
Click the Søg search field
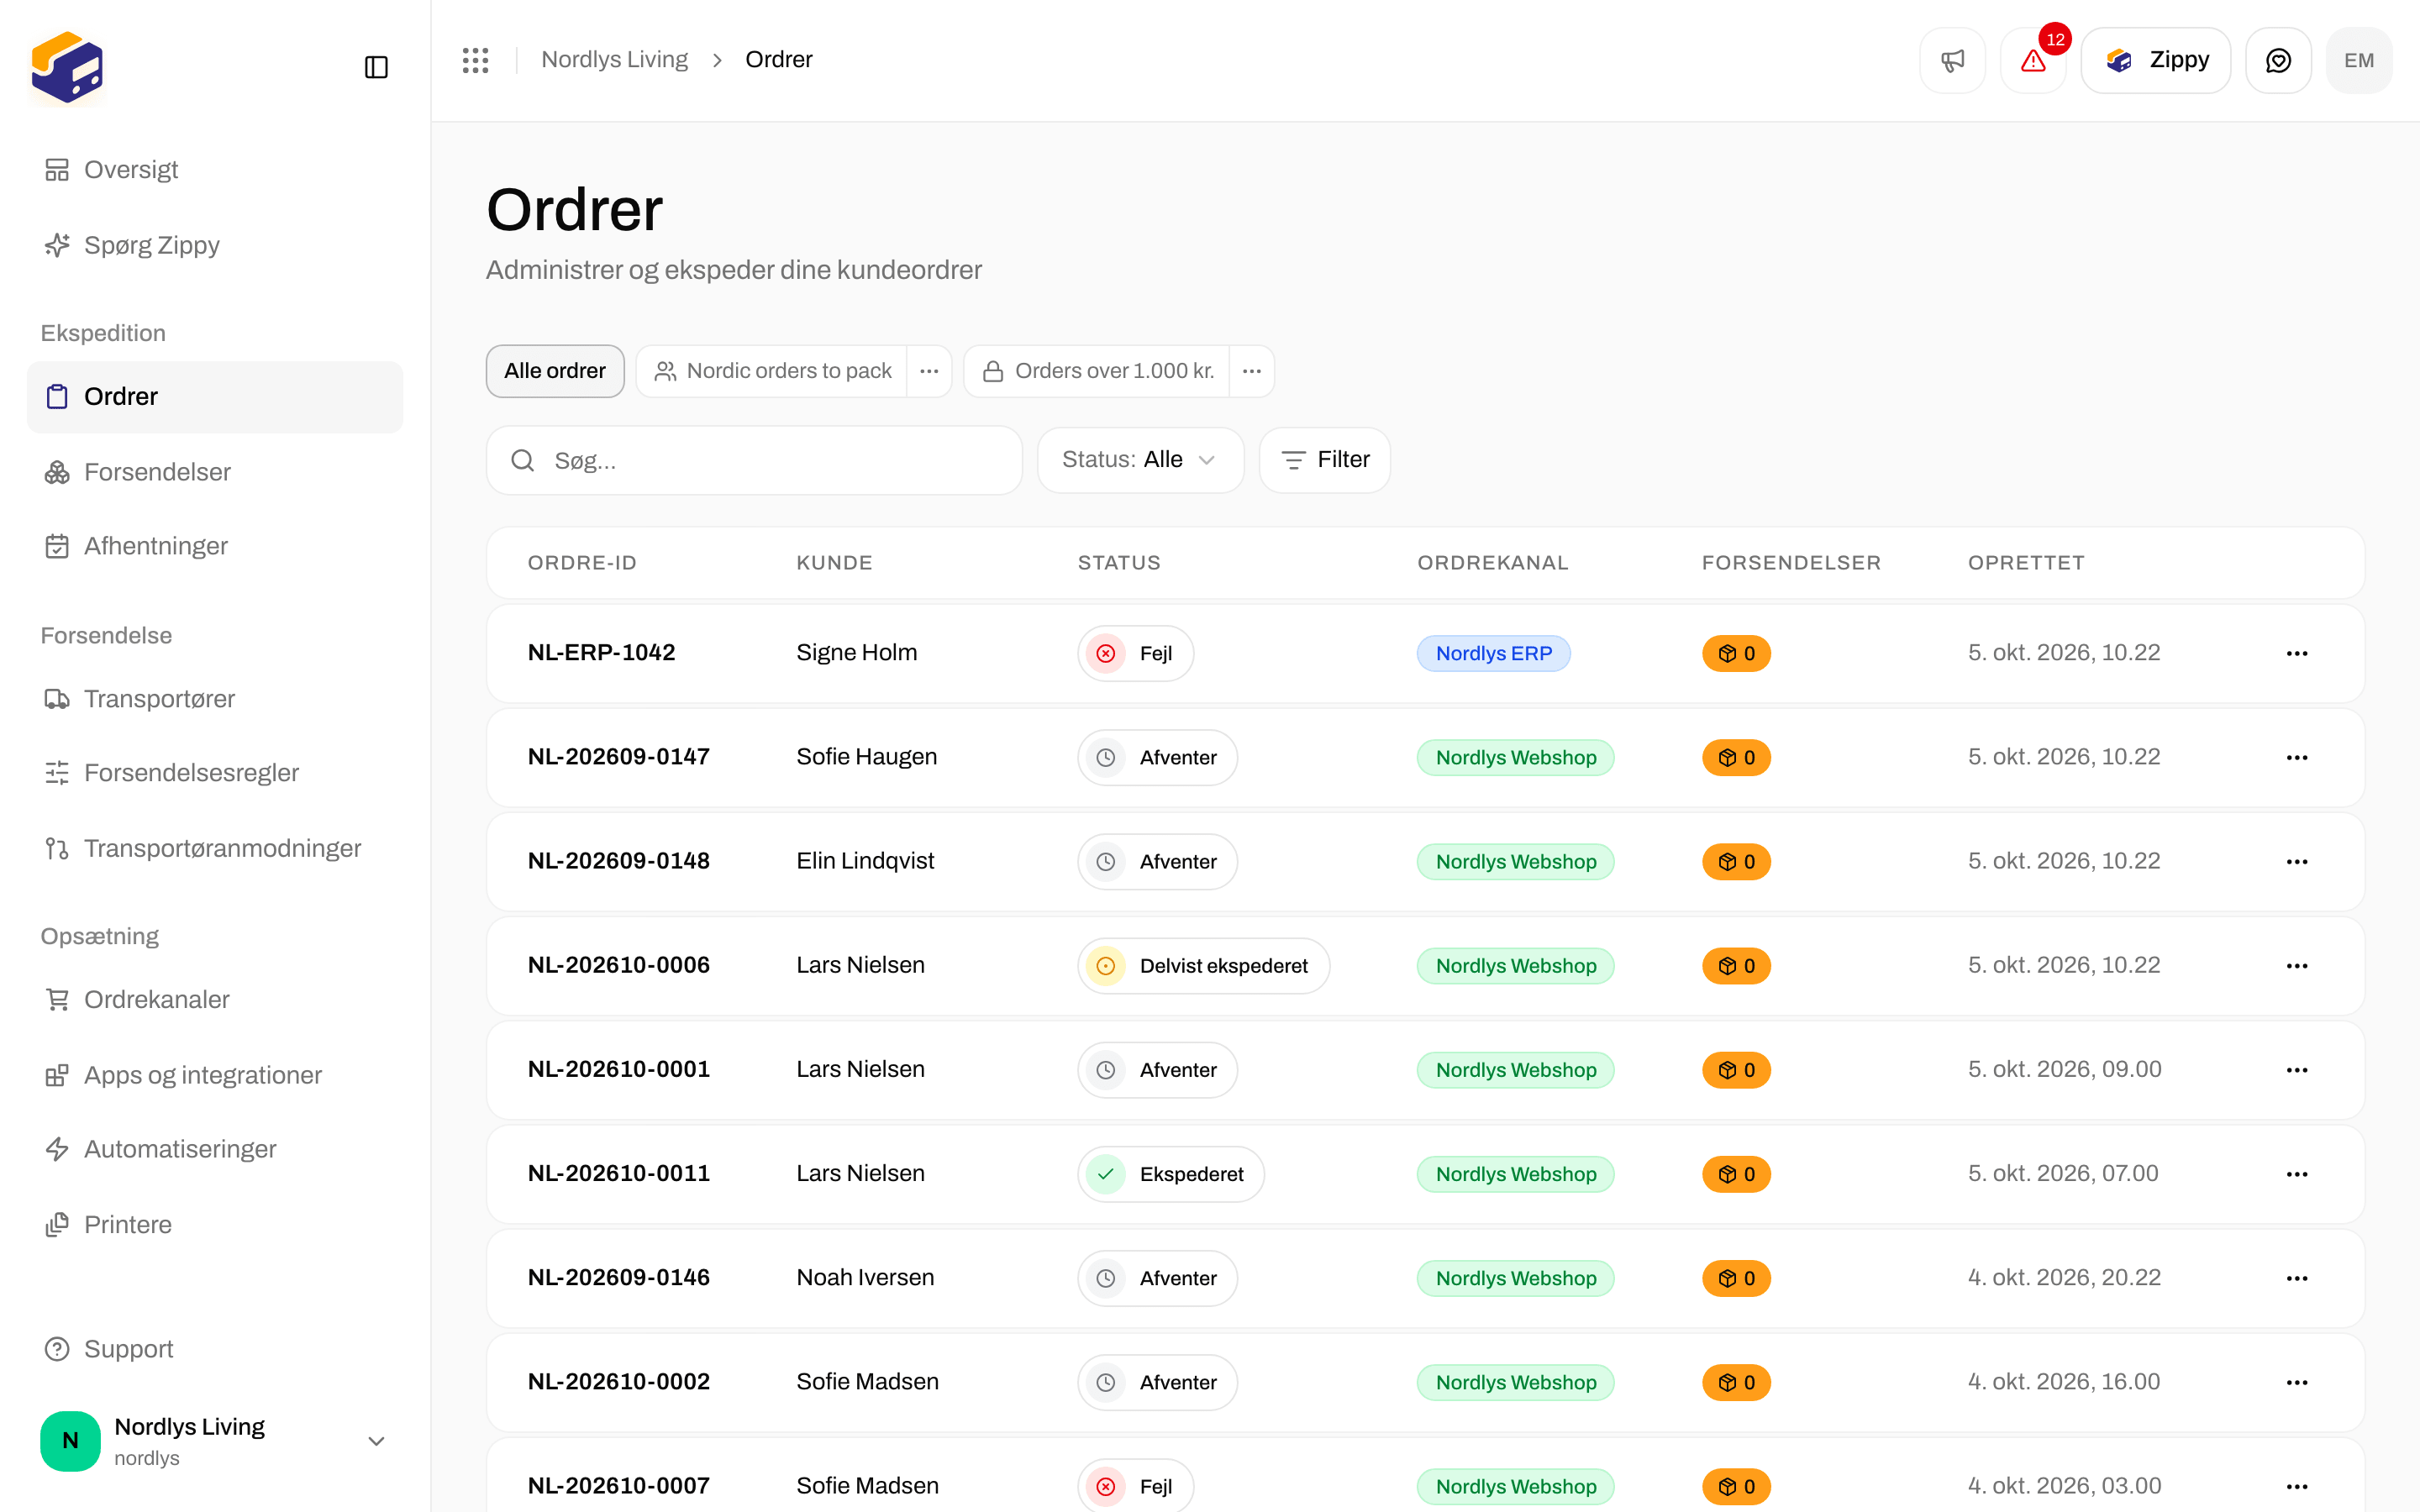754,460
